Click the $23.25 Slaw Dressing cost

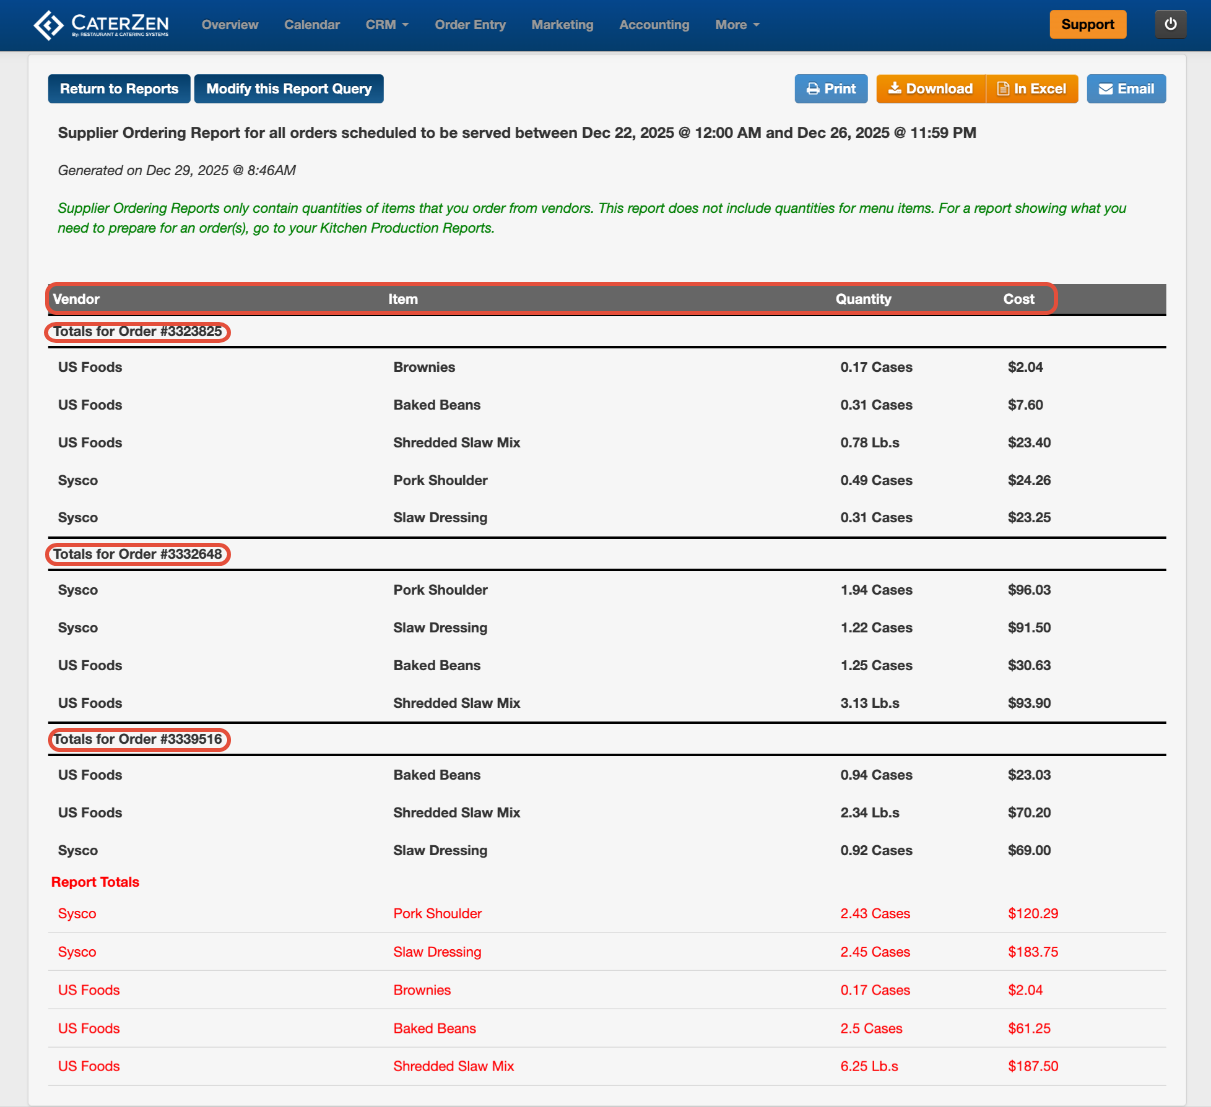[x=1029, y=517]
